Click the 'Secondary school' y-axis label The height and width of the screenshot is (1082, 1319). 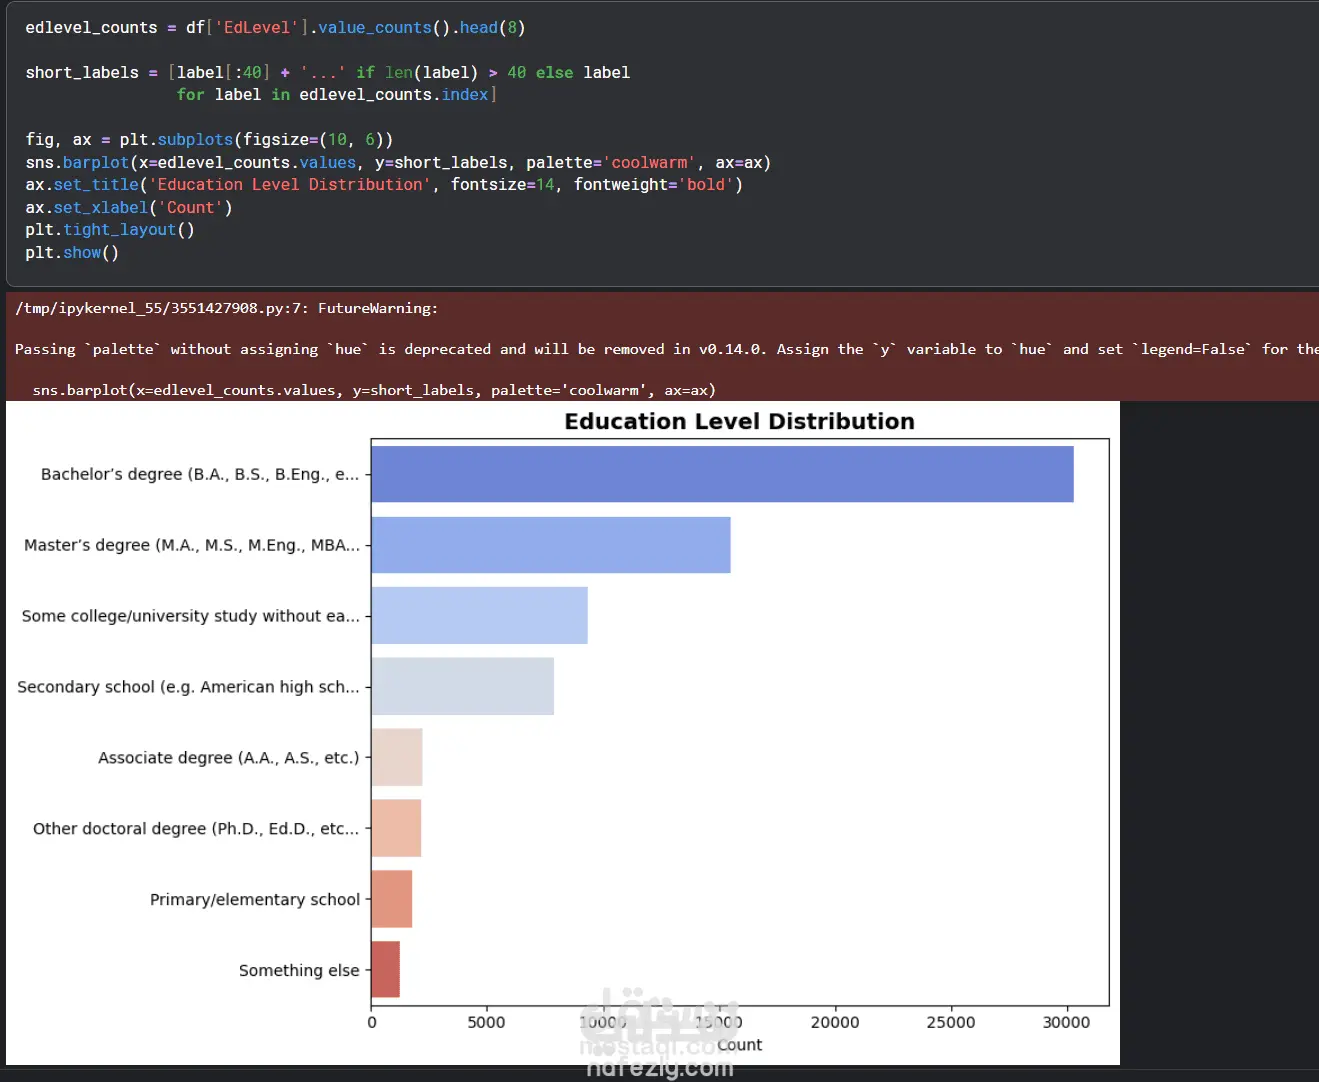(188, 687)
